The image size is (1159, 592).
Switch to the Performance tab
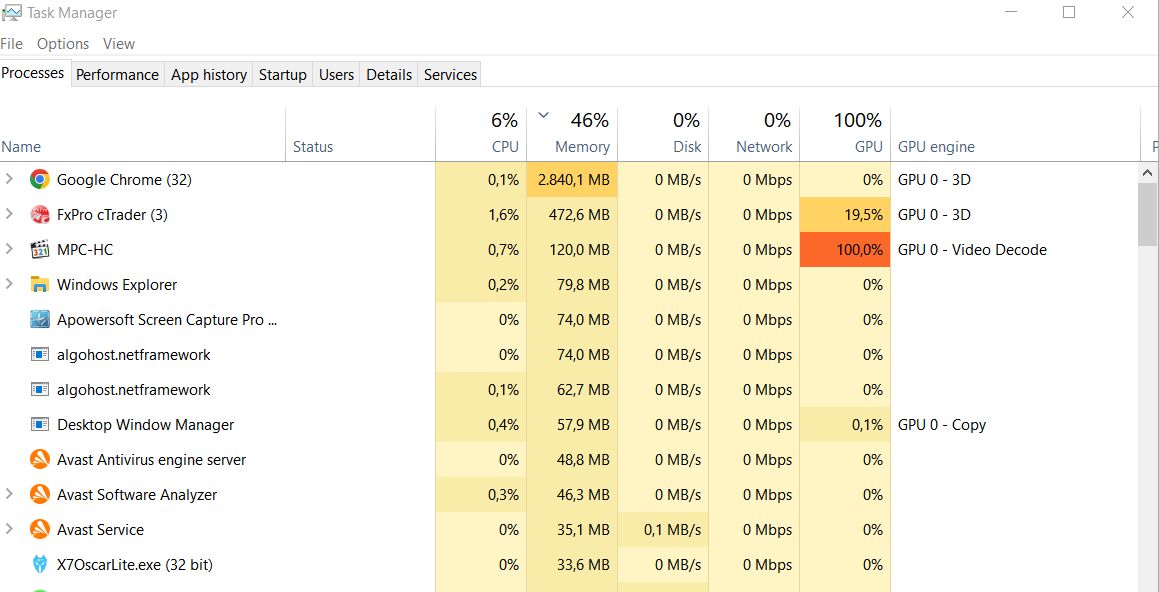tap(118, 75)
